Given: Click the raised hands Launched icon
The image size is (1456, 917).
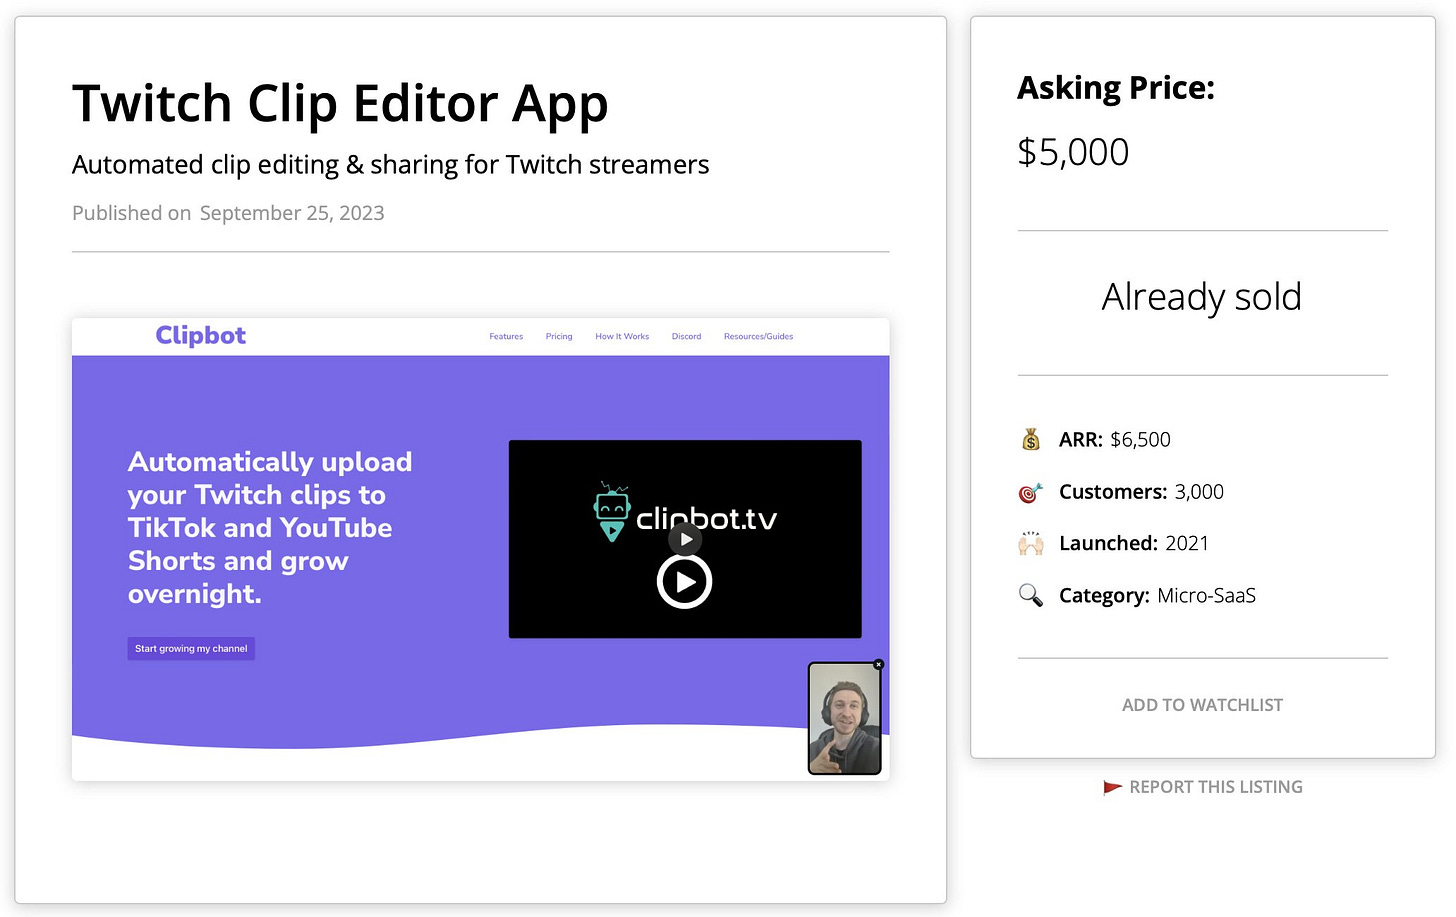Looking at the screenshot, I should [1031, 543].
